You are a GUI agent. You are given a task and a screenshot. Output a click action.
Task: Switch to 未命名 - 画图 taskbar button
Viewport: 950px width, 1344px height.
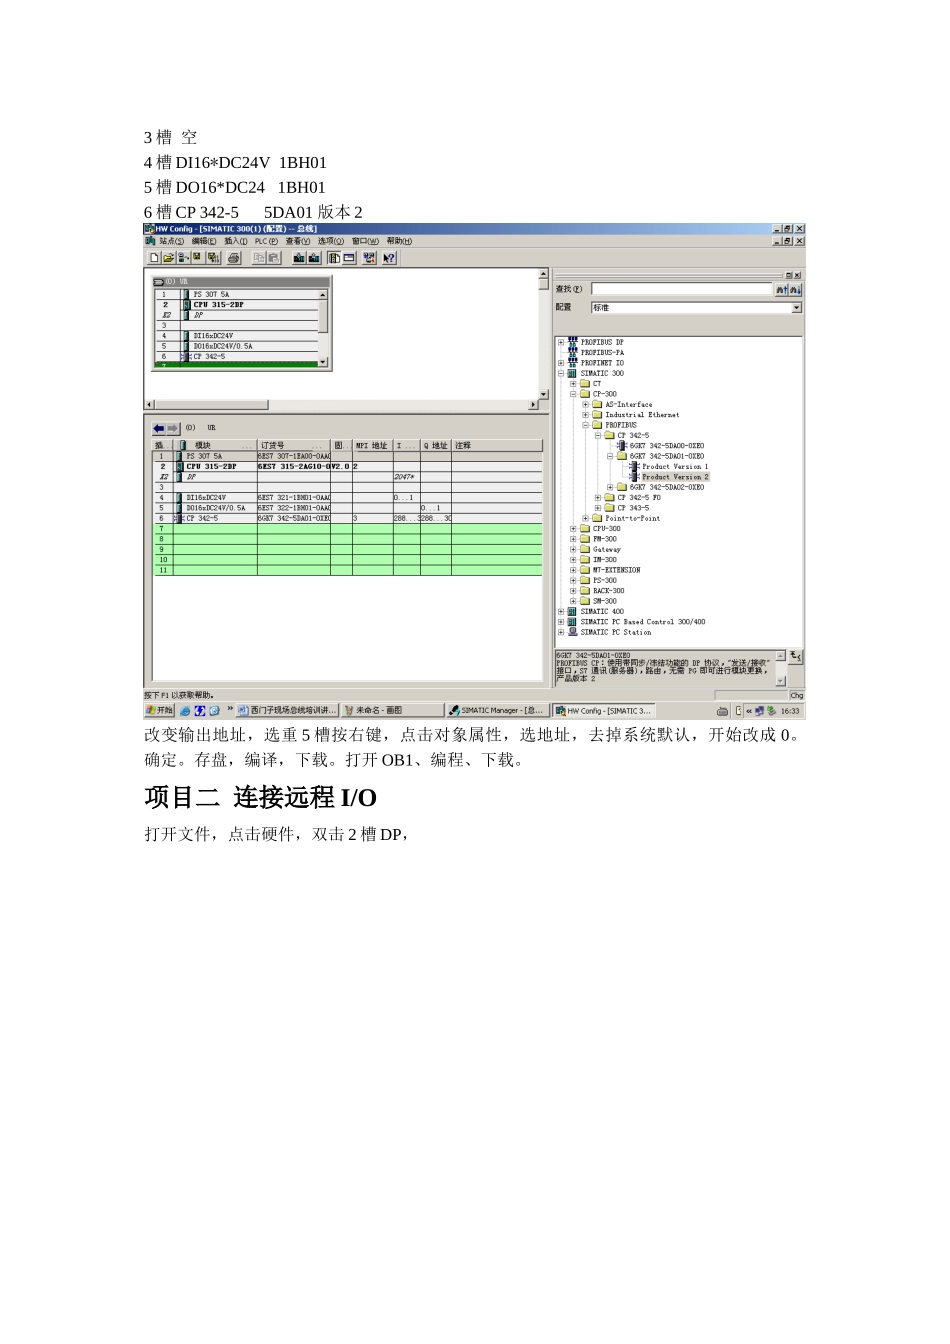pos(392,711)
